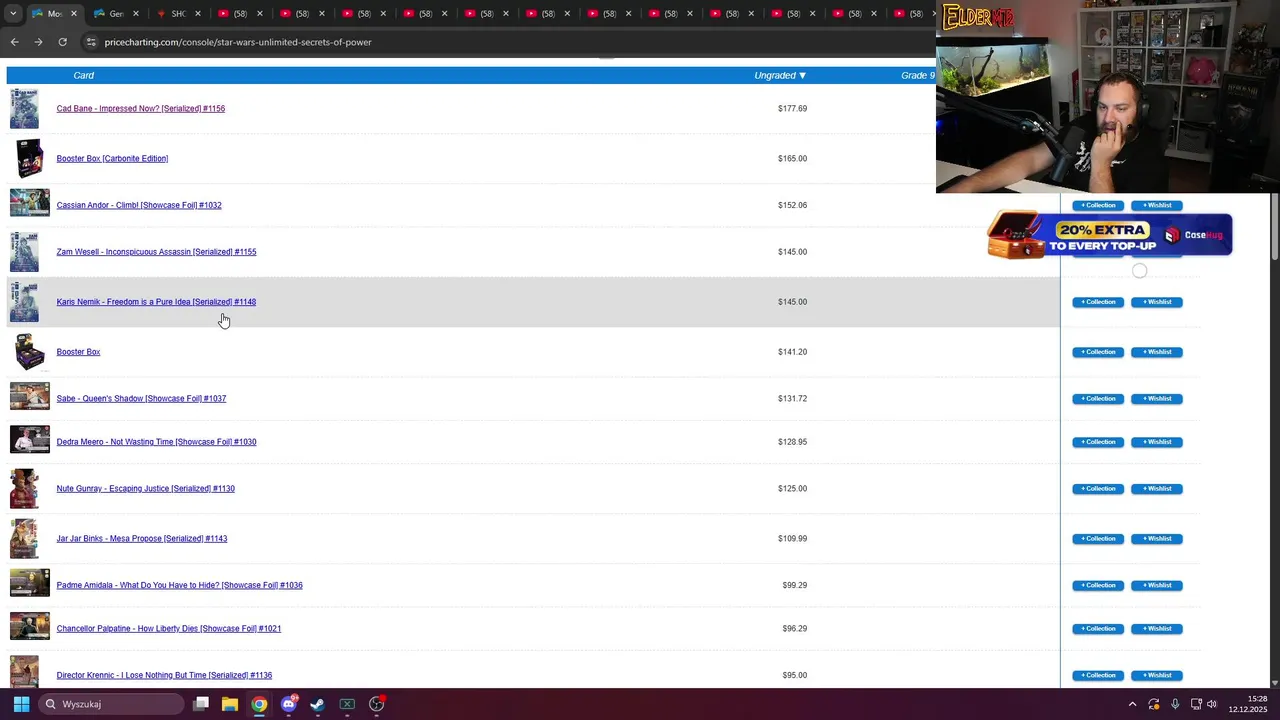
Task: Click the Carbonite Edition booster box thumbnail
Action: coord(30,158)
